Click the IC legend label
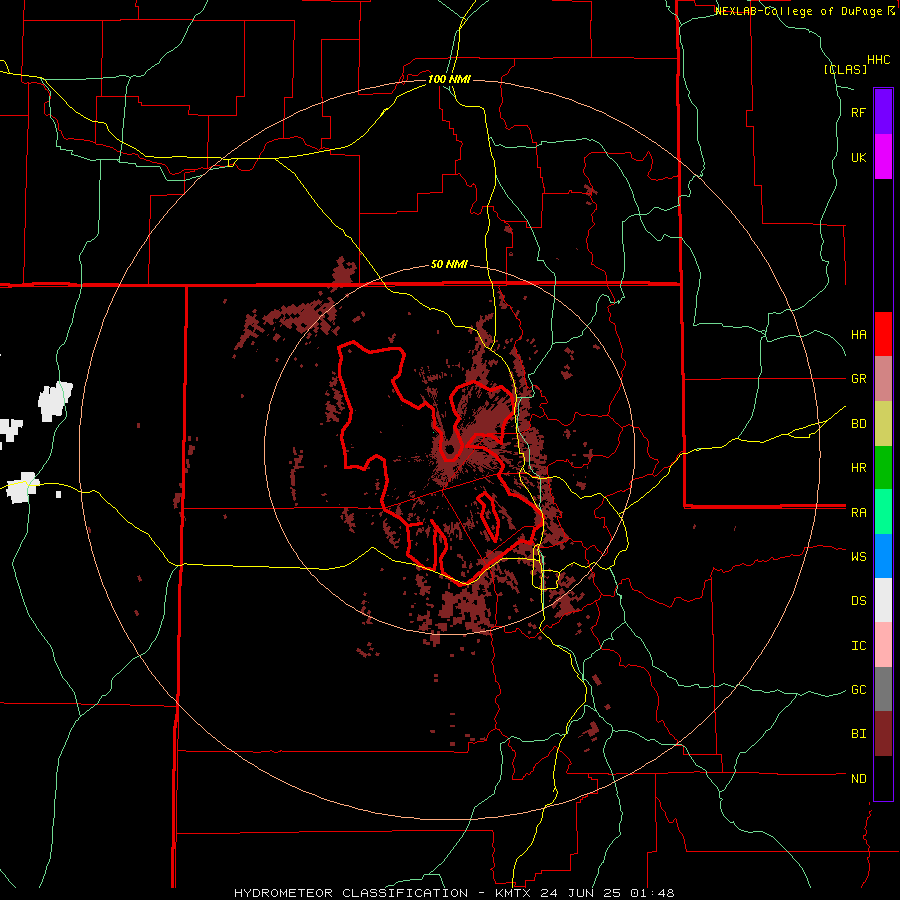The image size is (900, 900). tap(858, 646)
